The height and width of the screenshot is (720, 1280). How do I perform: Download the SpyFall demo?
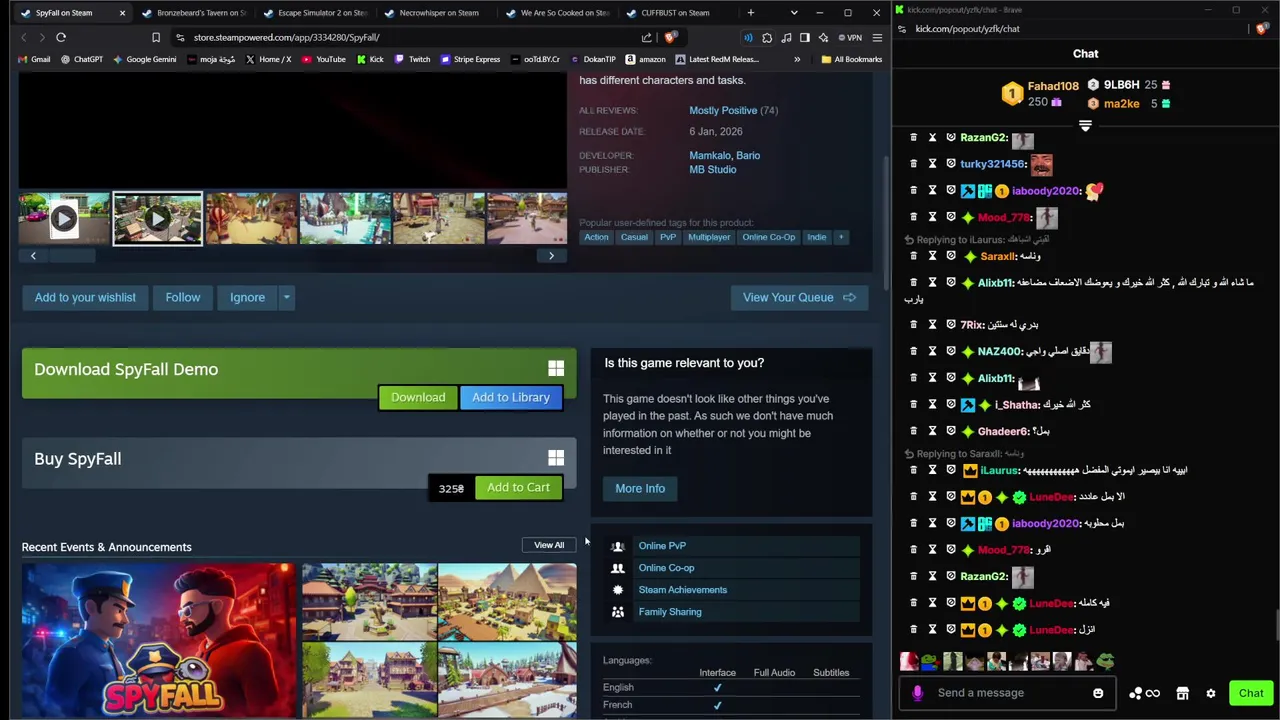coord(418,397)
